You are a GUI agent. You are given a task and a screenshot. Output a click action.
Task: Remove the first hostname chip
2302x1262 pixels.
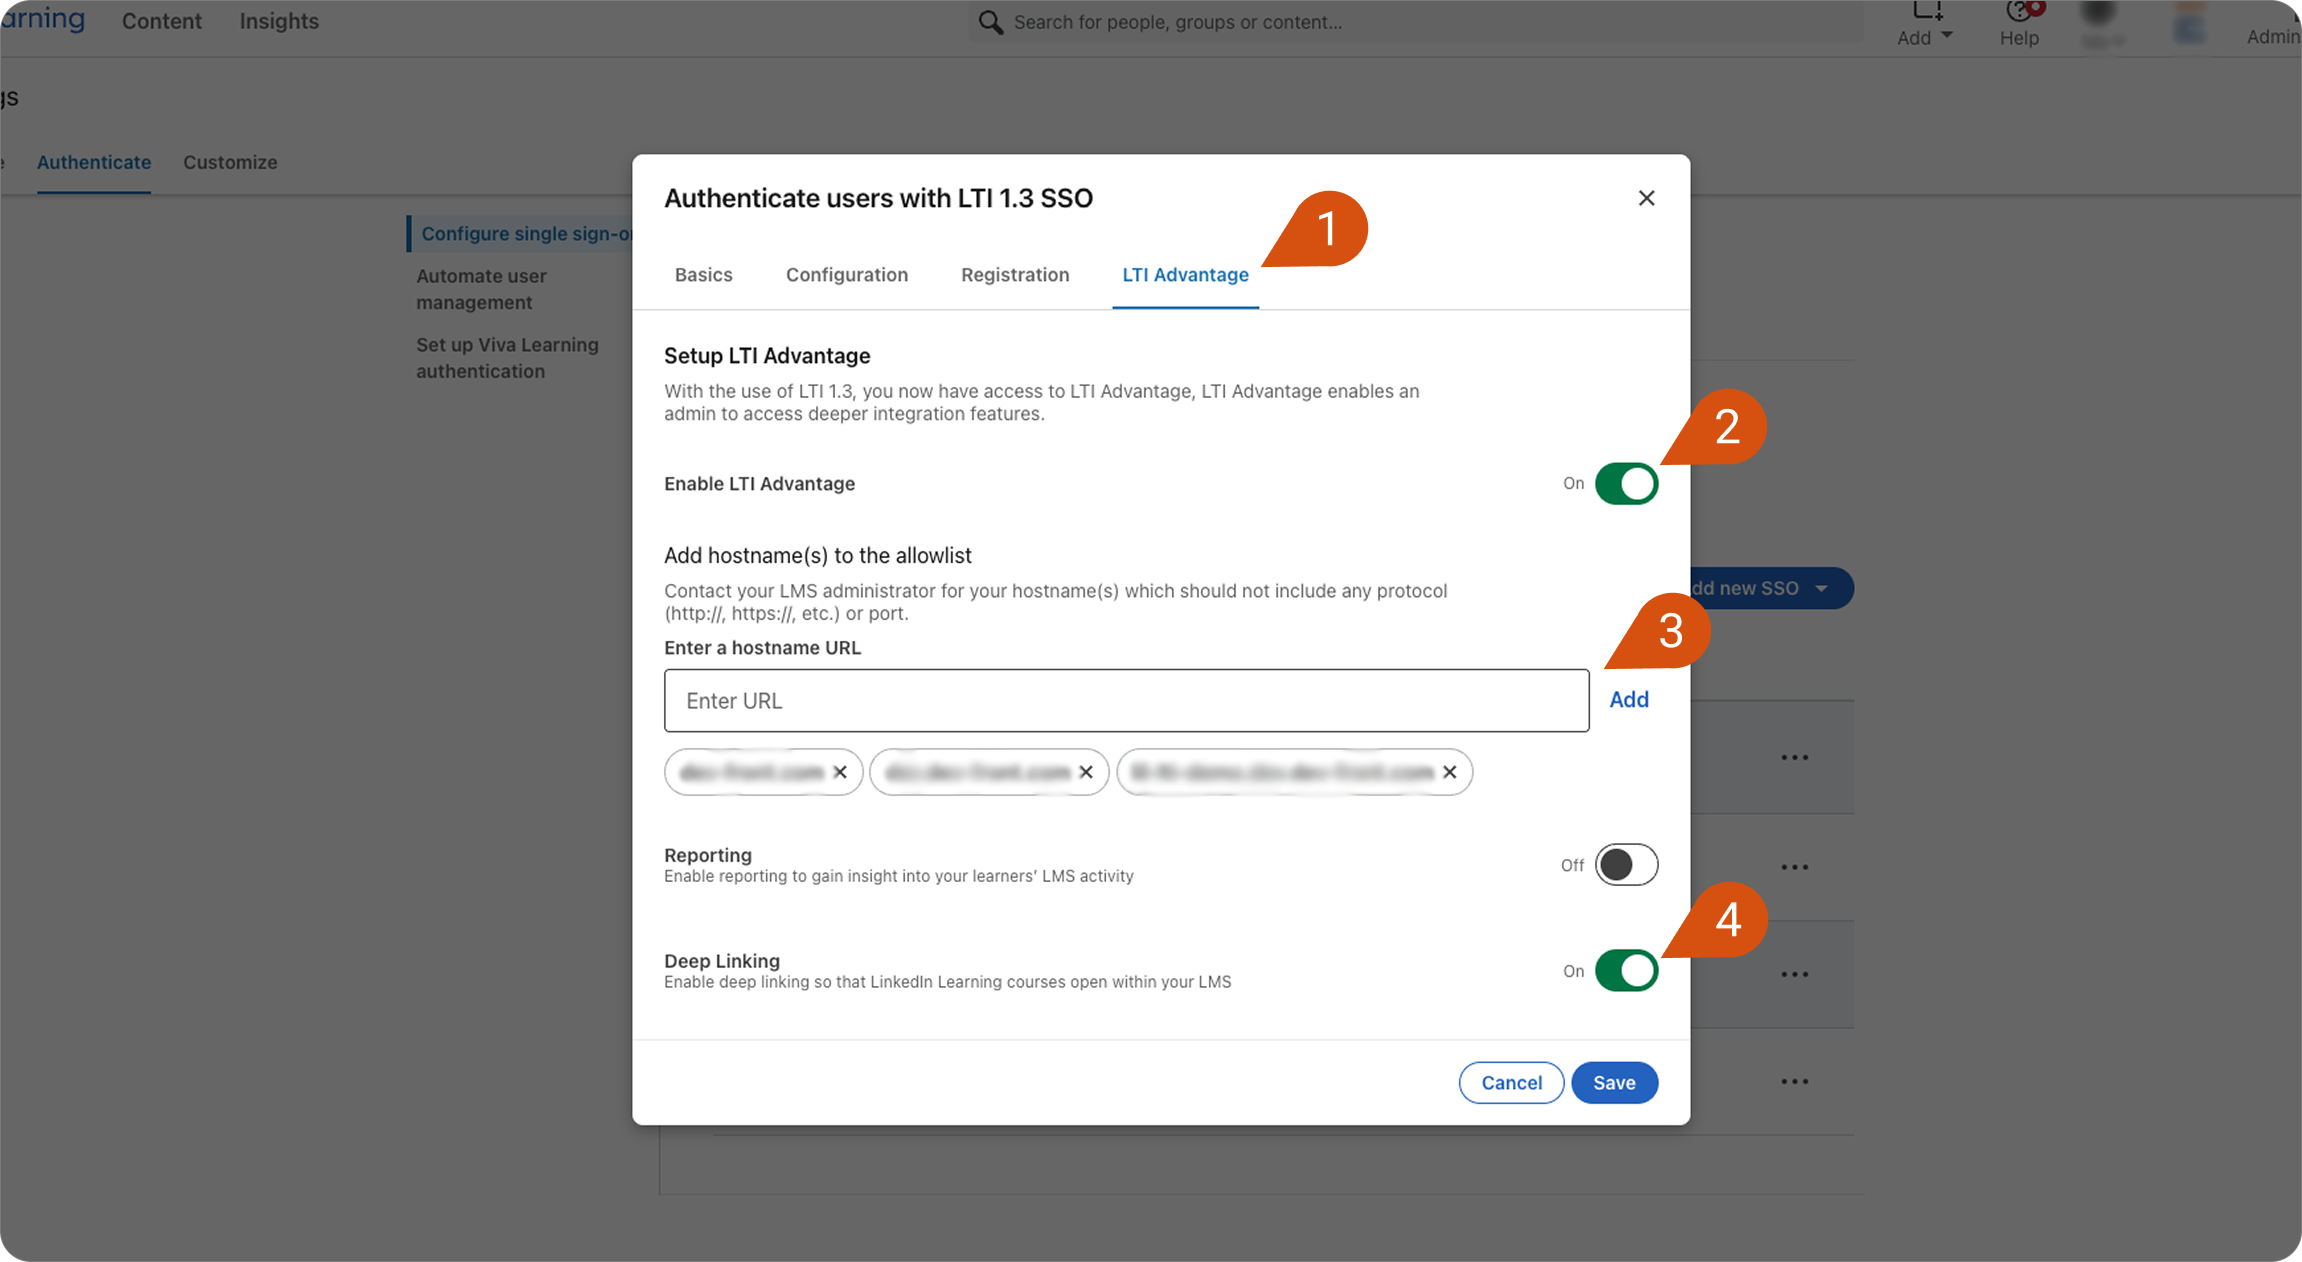click(x=840, y=772)
